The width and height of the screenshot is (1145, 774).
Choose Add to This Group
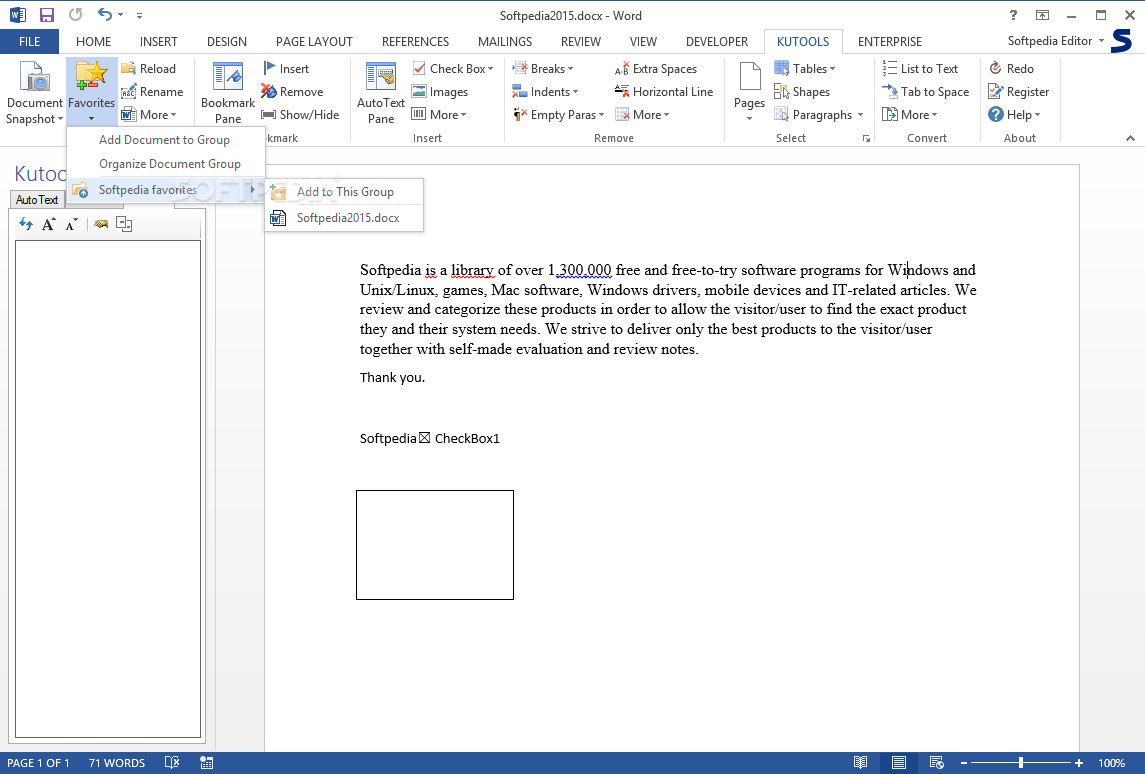click(x=344, y=192)
